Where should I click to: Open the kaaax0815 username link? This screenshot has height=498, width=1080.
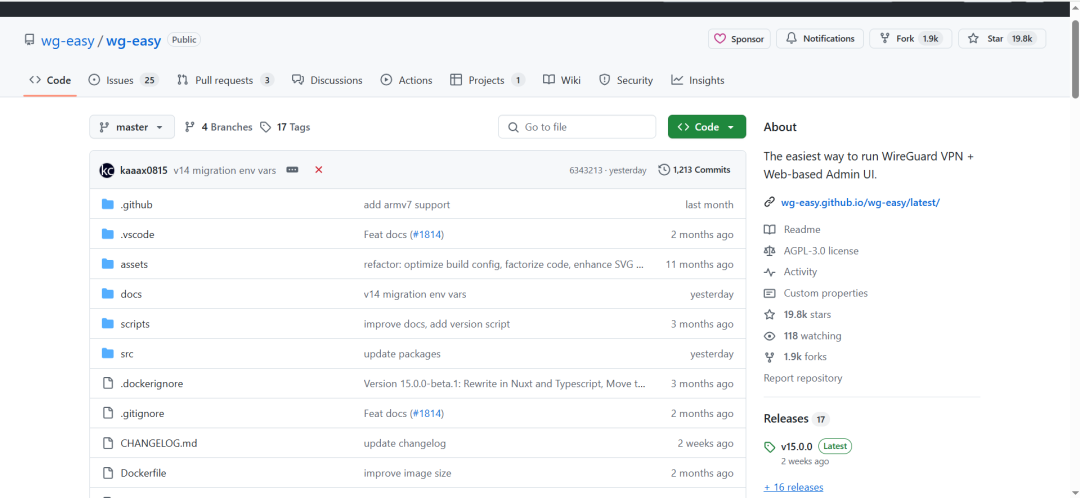click(144, 170)
